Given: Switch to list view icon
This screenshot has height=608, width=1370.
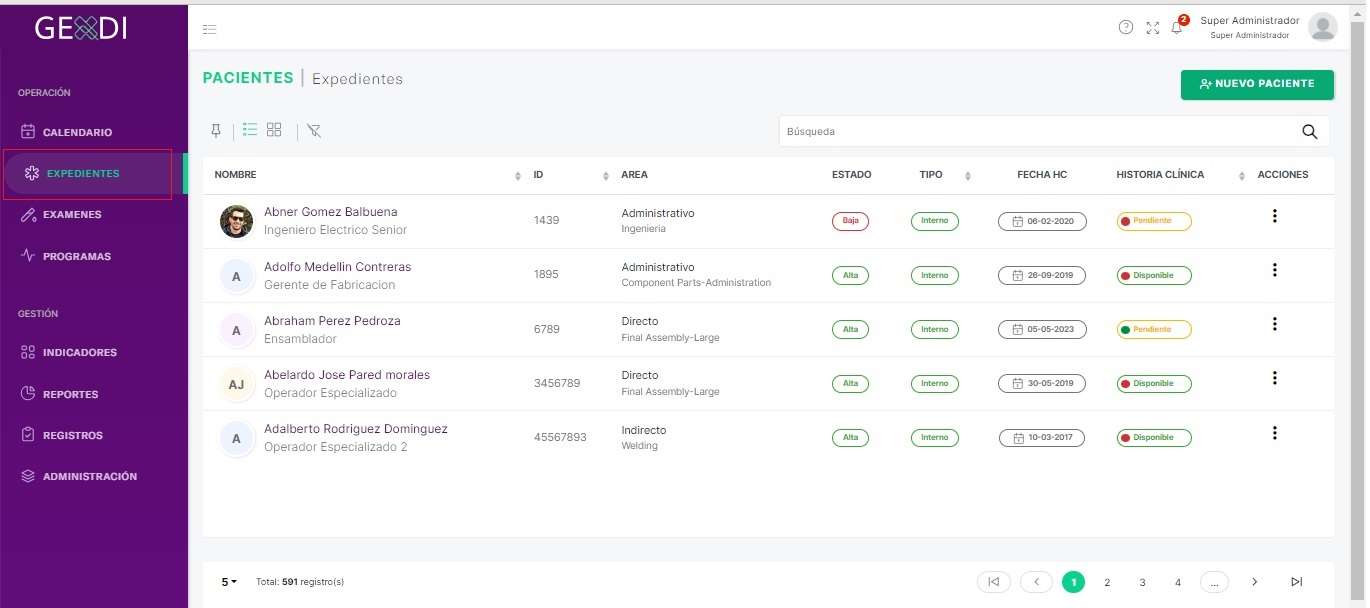Looking at the screenshot, I should point(250,130).
